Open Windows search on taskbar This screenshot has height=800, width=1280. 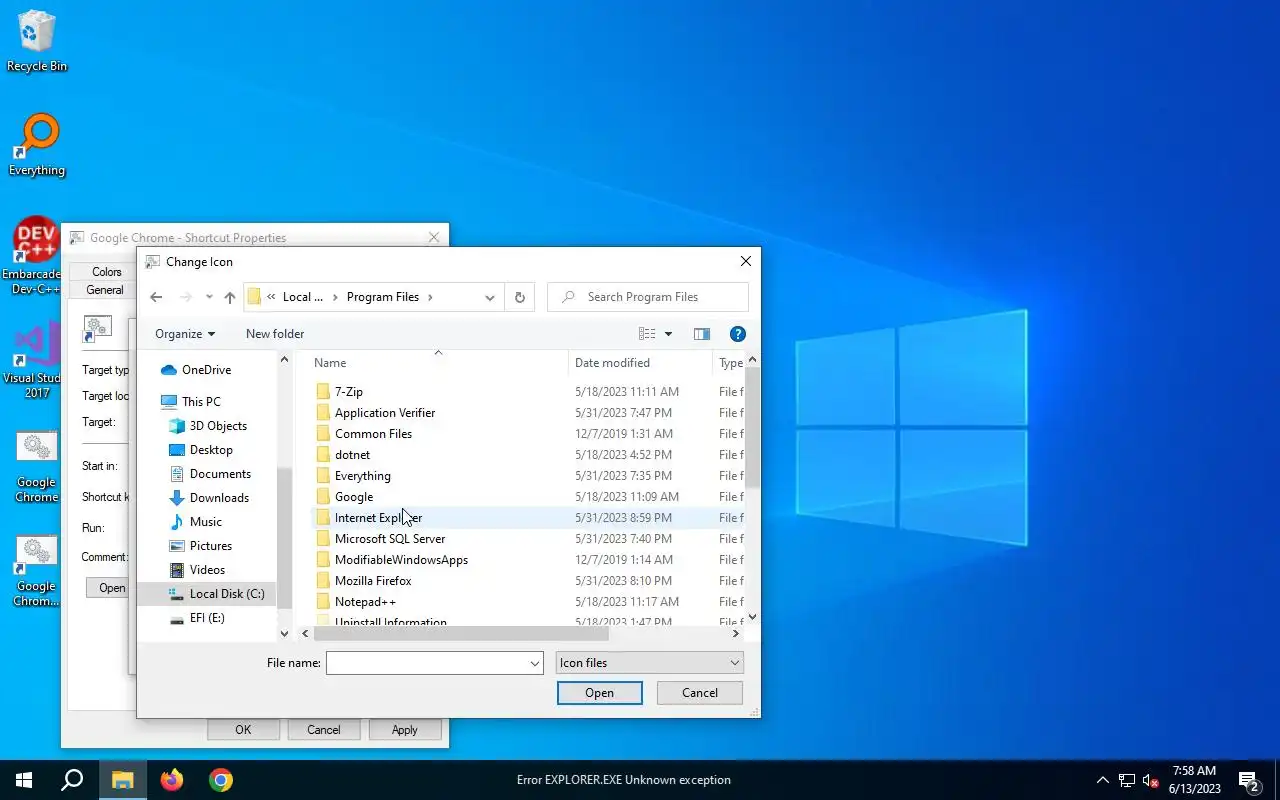pyautogui.click(x=72, y=780)
